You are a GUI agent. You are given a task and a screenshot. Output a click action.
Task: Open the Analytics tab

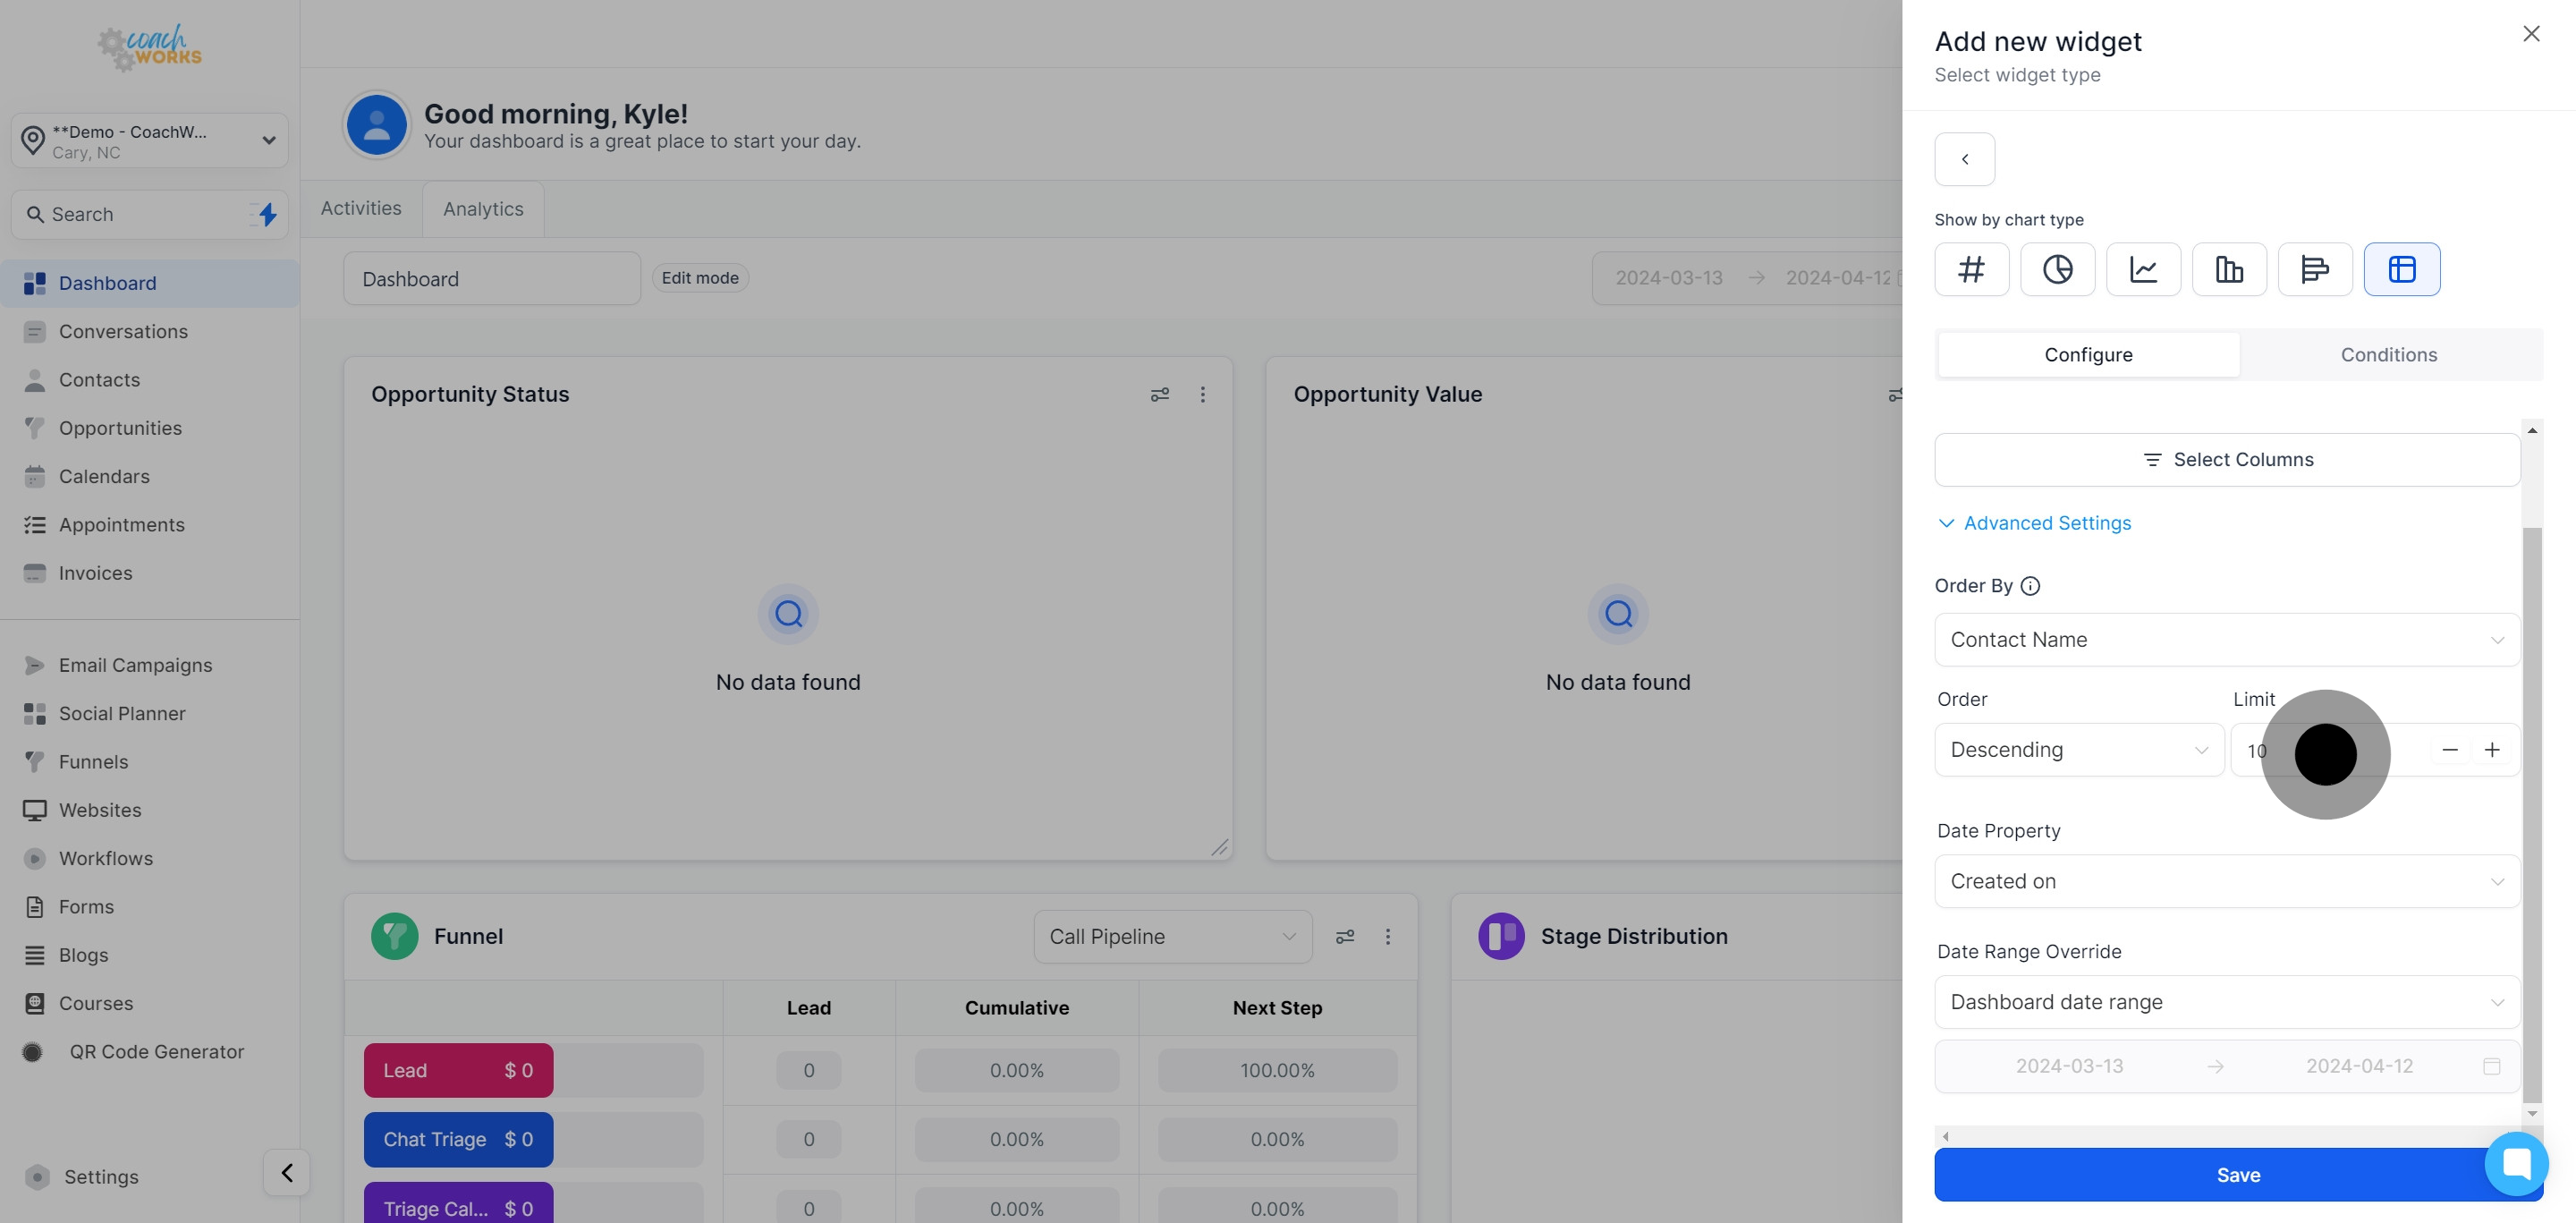(483, 209)
